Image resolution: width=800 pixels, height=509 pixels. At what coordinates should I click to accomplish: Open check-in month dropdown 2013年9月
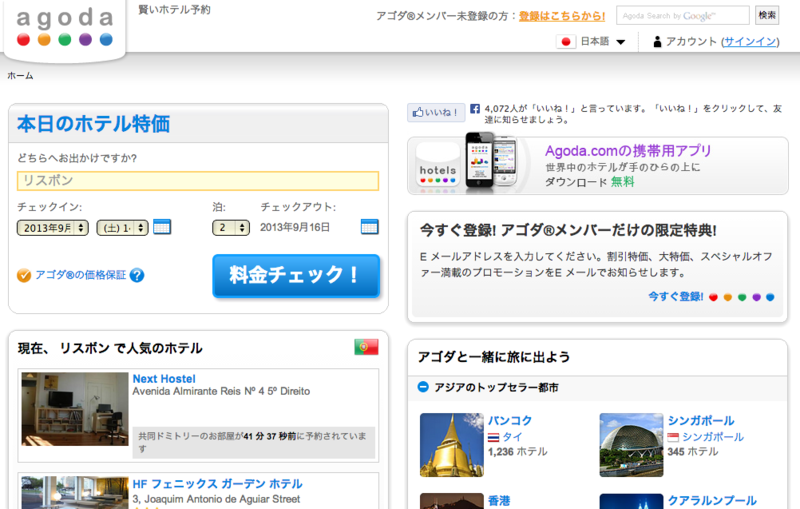(x=53, y=227)
